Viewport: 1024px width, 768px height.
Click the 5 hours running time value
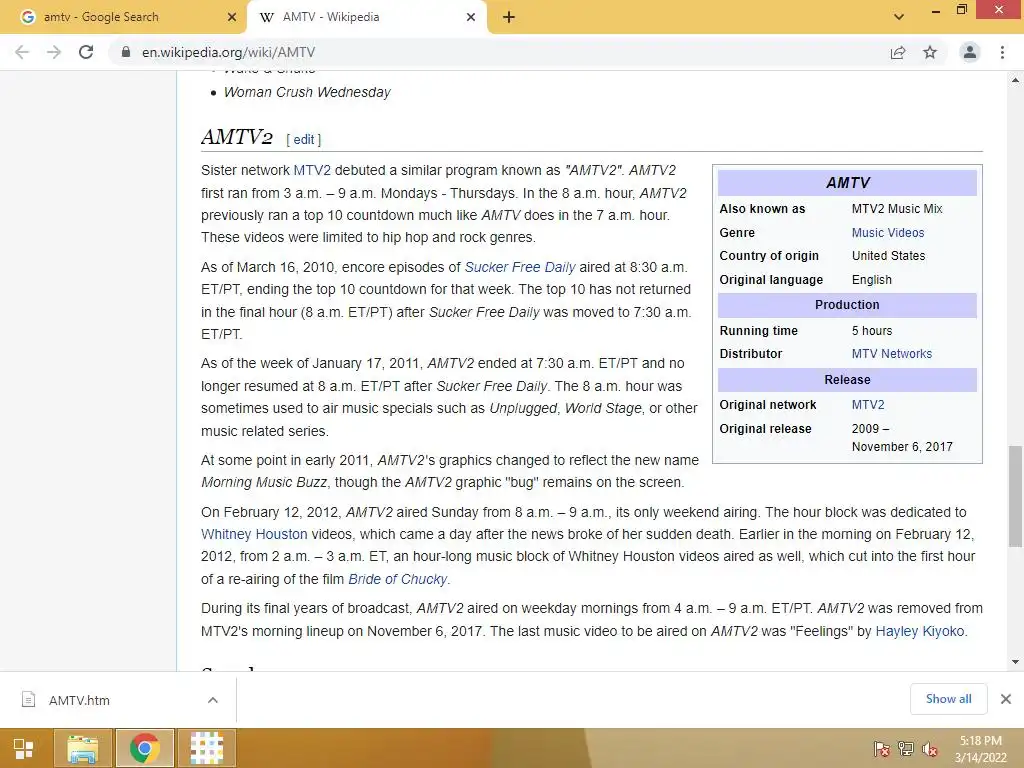click(871, 330)
